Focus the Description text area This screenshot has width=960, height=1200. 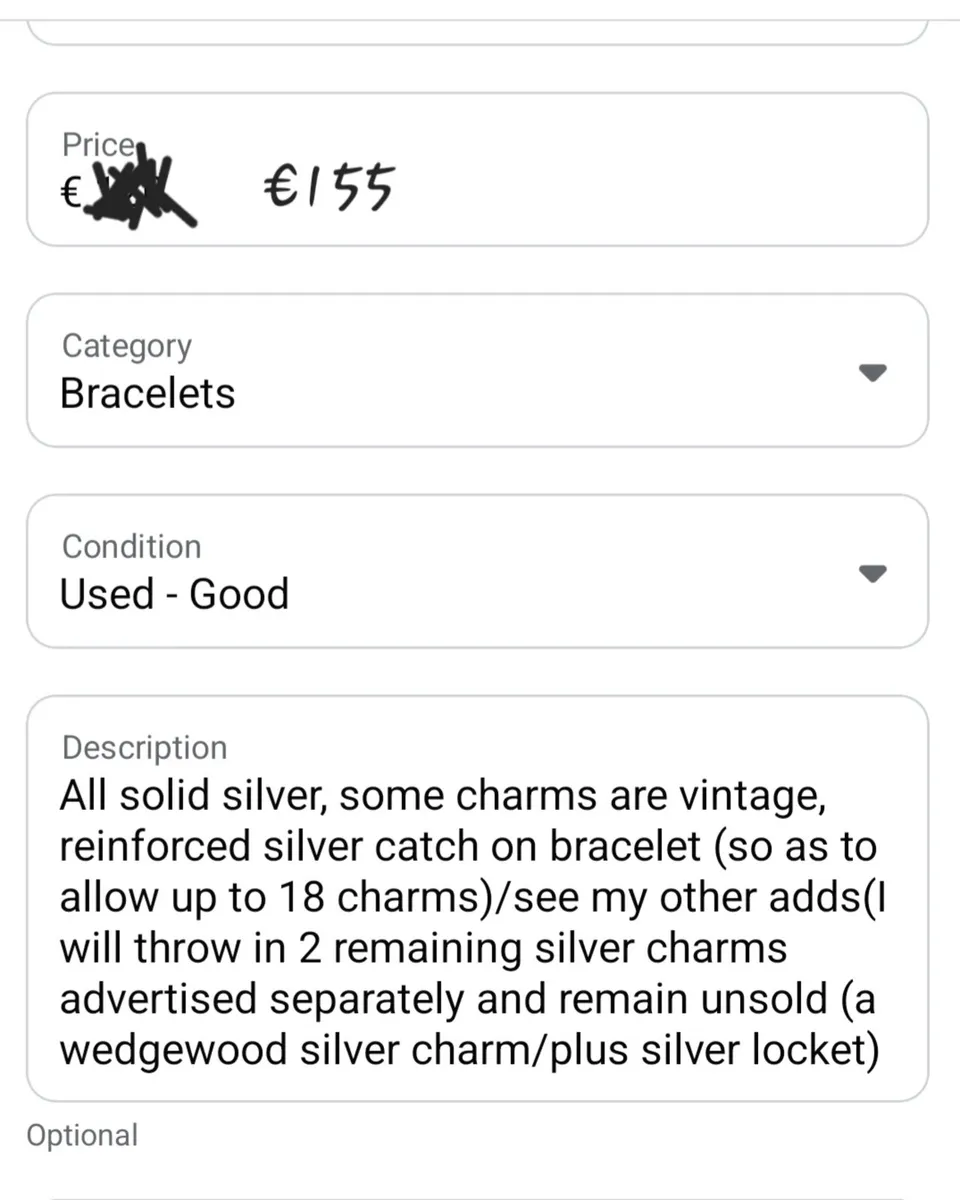tap(477, 900)
